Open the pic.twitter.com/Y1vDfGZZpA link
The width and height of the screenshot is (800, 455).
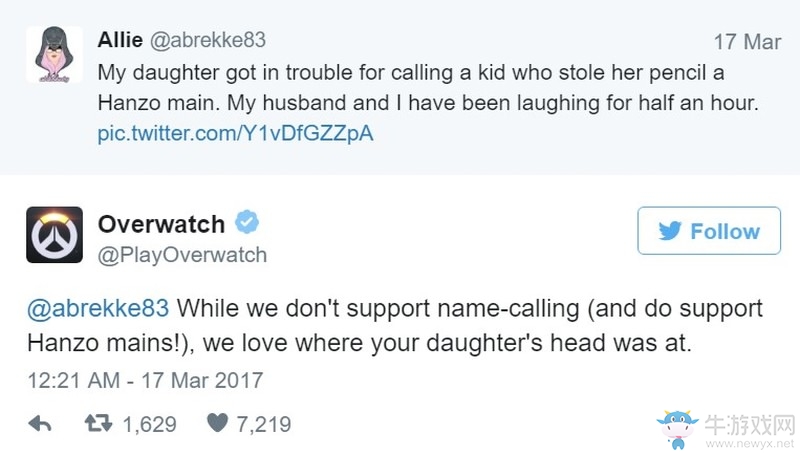(x=235, y=133)
